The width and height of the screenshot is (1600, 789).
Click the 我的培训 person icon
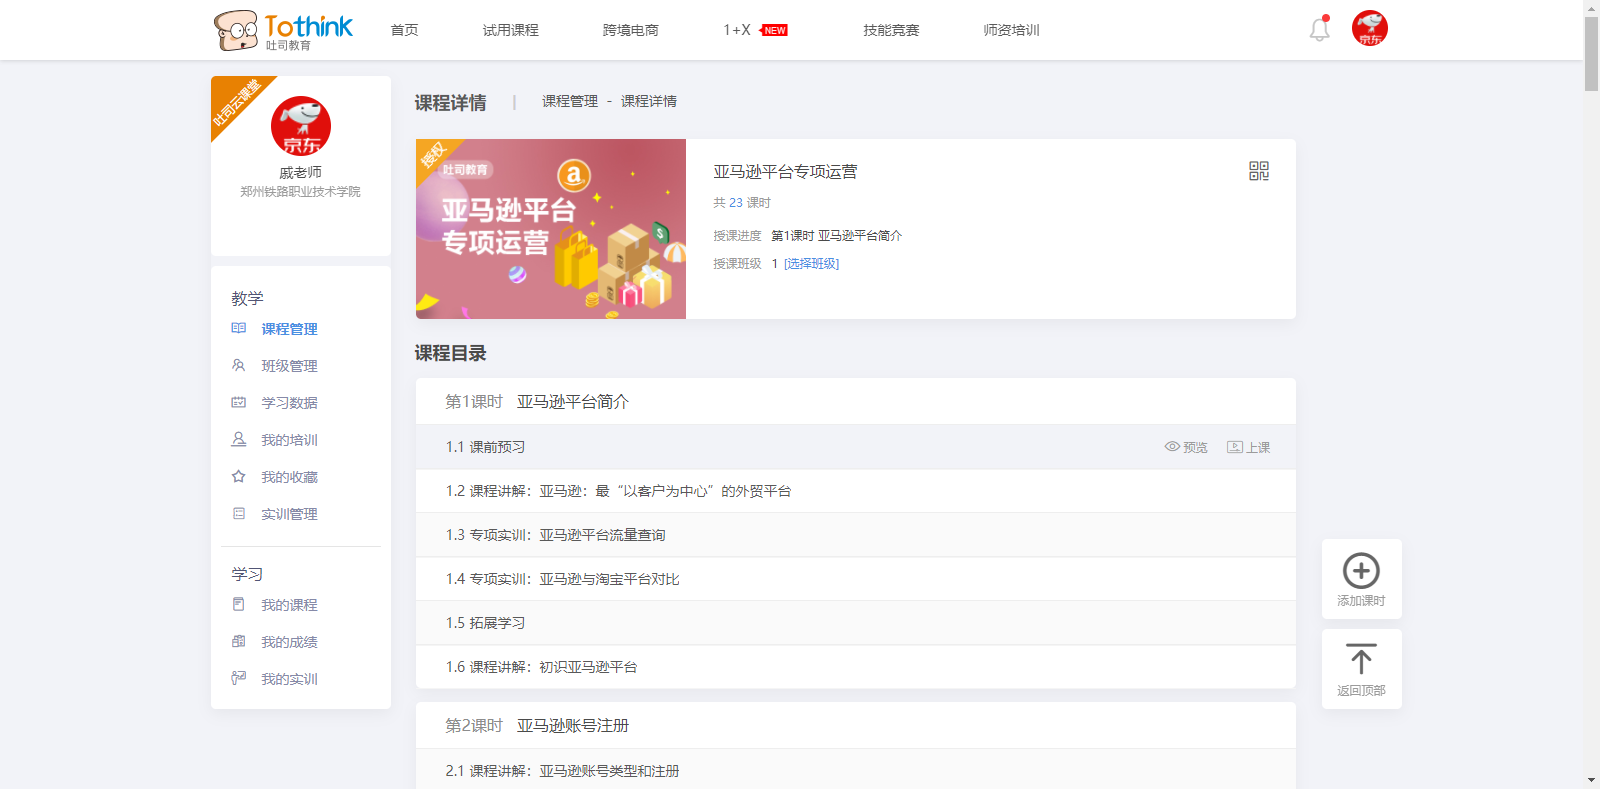(x=238, y=439)
